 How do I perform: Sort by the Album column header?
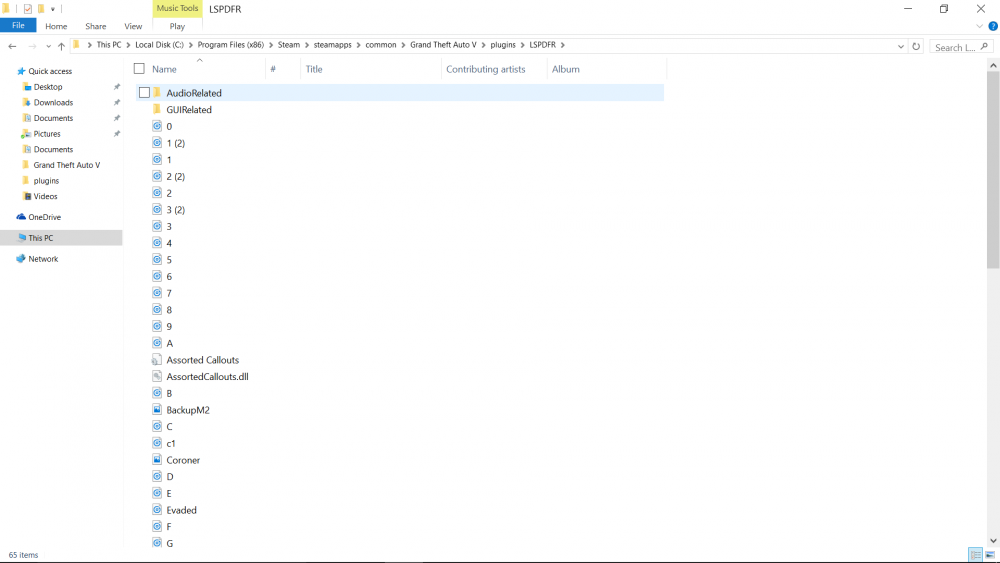tap(566, 69)
